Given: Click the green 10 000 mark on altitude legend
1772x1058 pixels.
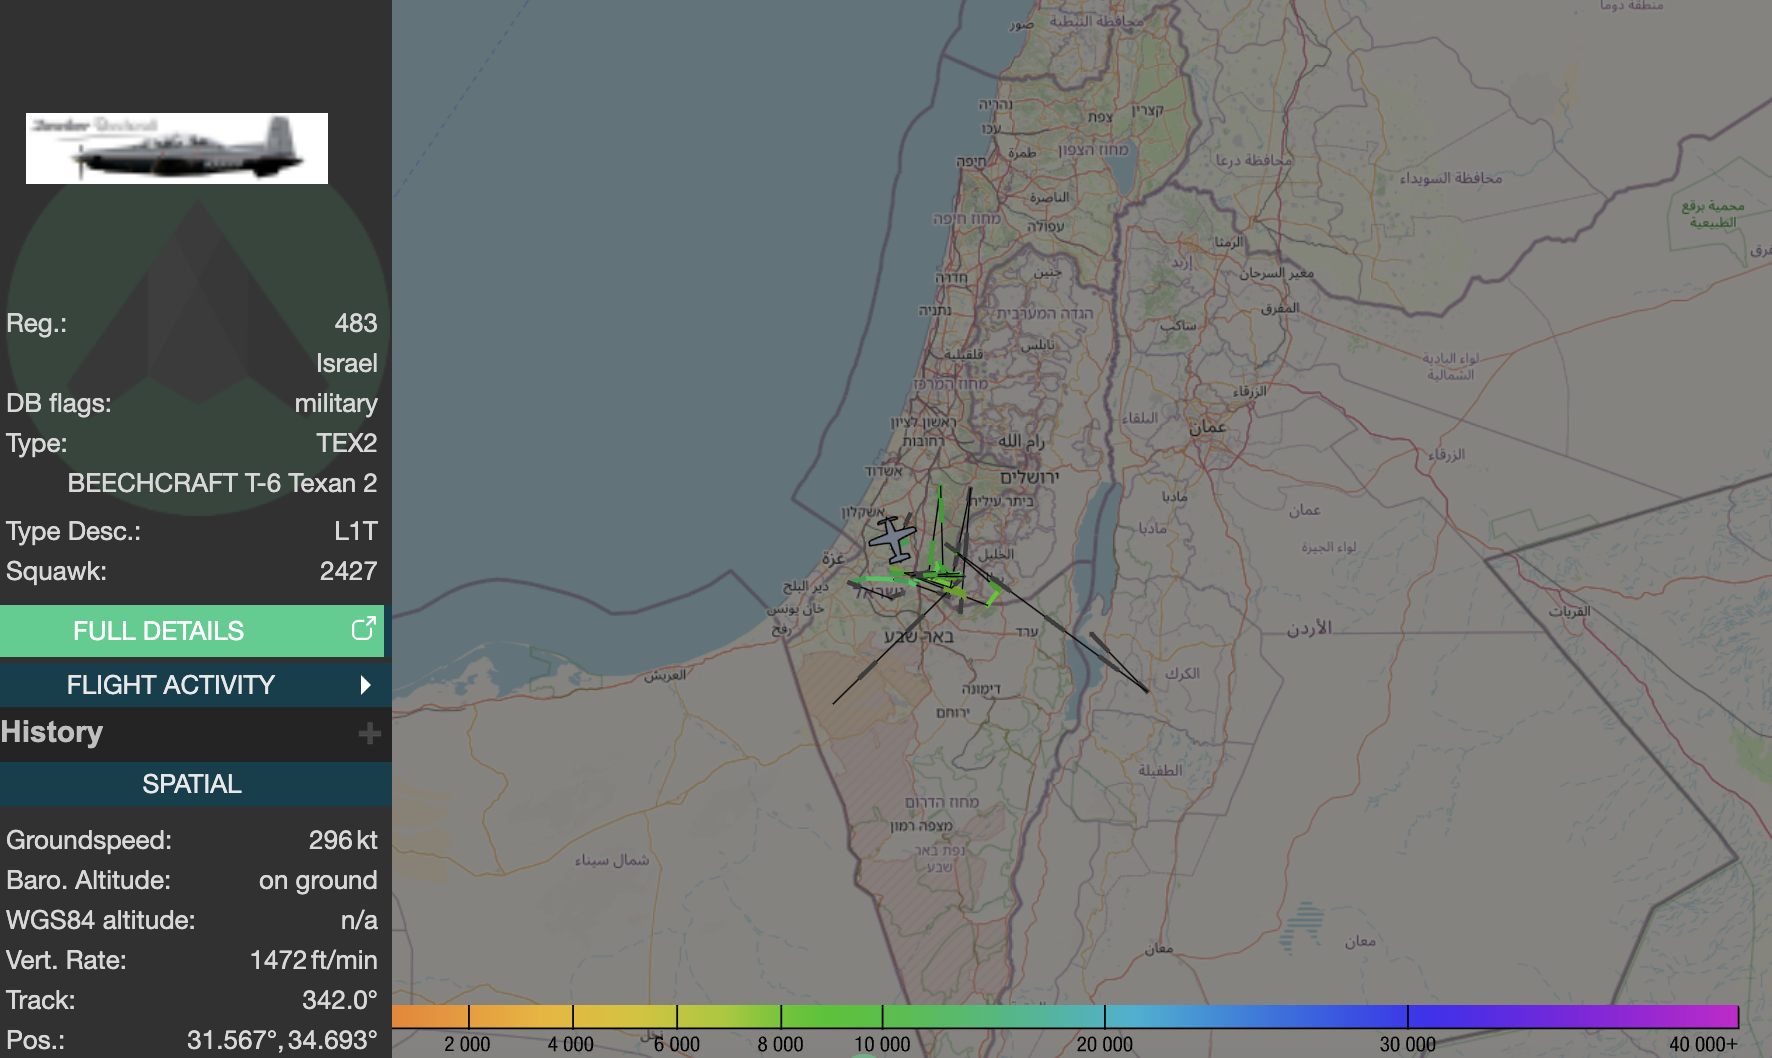Looking at the screenshot, I should (882, 1017).
